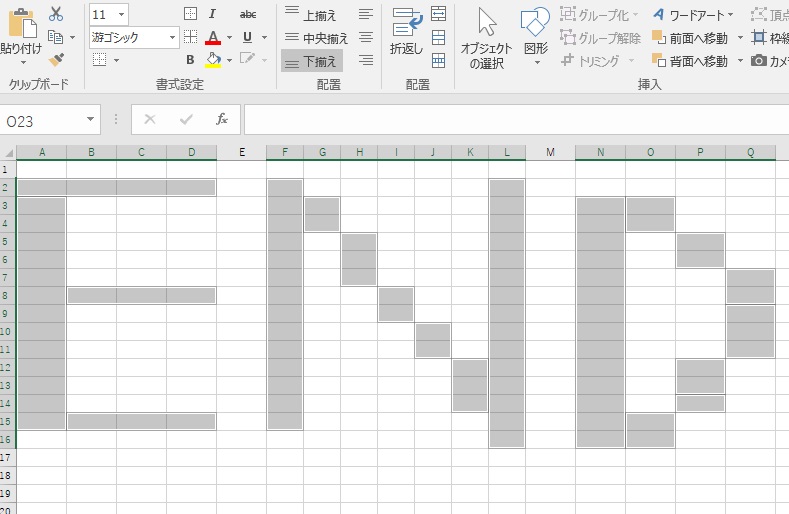Click the bottom unmerge cells icon

pos(438,60)
